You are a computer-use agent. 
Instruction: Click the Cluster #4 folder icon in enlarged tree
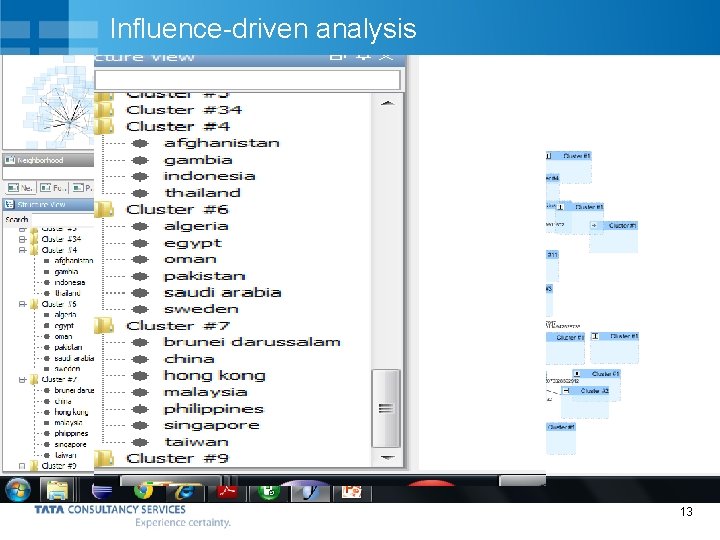click(x=105, y=126)
